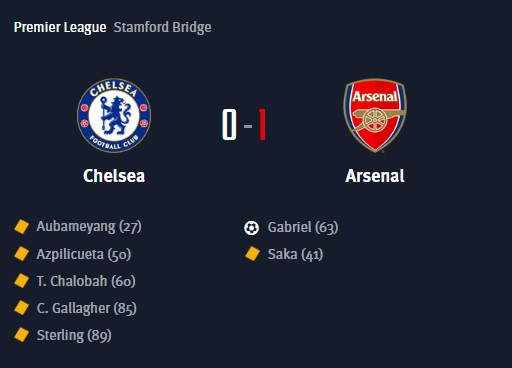Select Azpilicueta (50) booking entry
The width and height of the screenshot is (512, 368).
click(84, 254)
